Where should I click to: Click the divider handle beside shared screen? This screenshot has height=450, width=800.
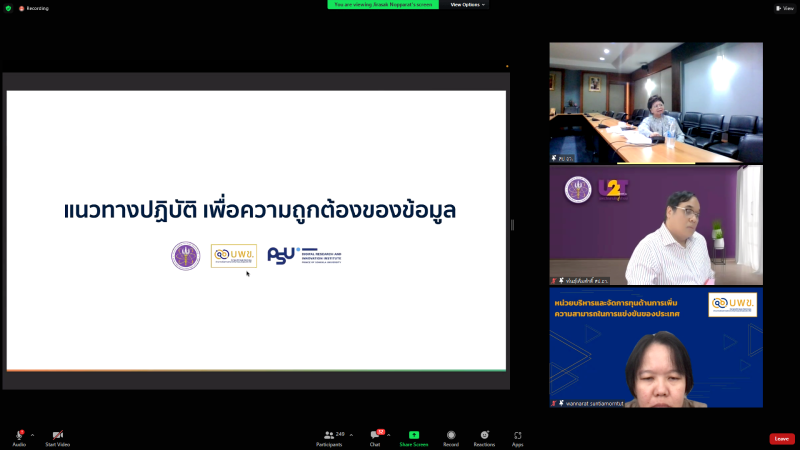pos(512,225)
